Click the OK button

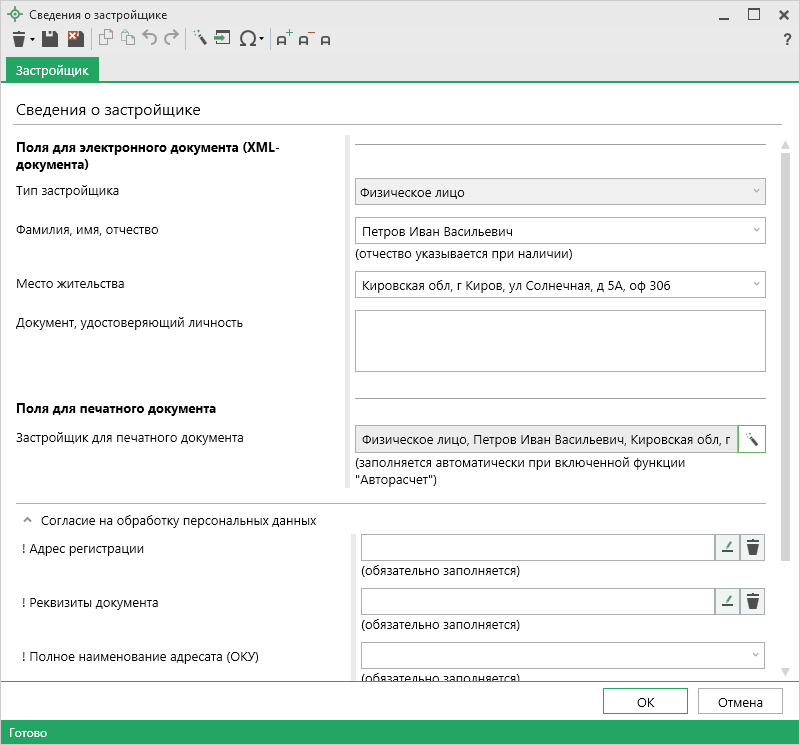point(645,702)
